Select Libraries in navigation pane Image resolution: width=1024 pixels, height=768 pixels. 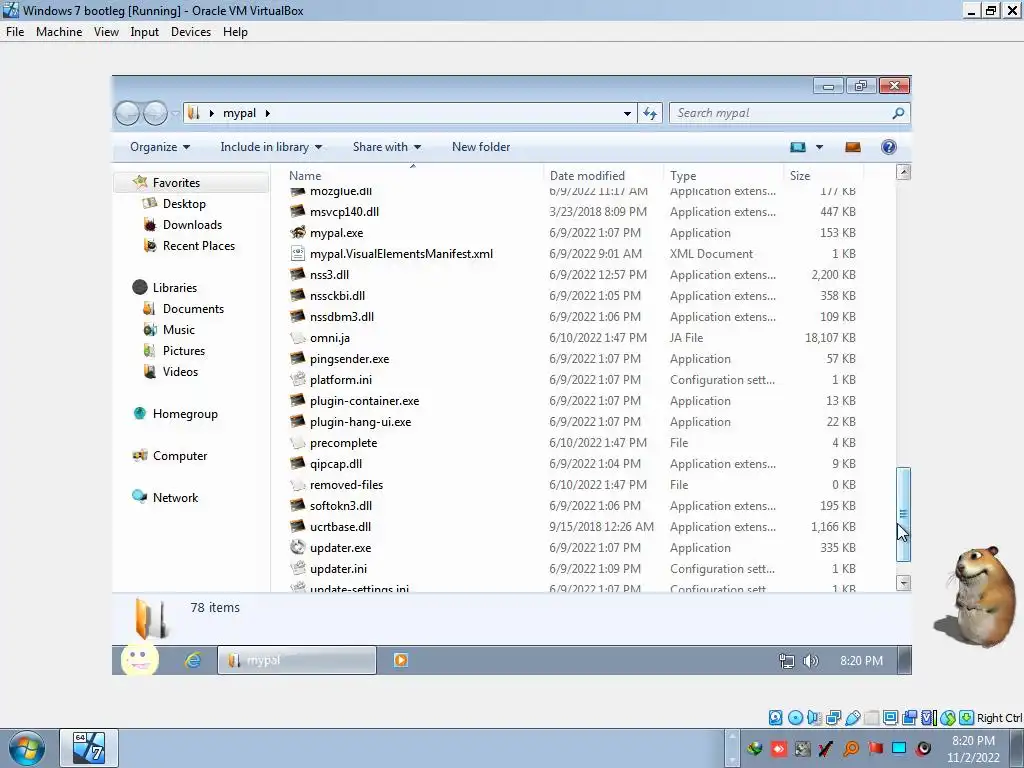click(174, 287)
